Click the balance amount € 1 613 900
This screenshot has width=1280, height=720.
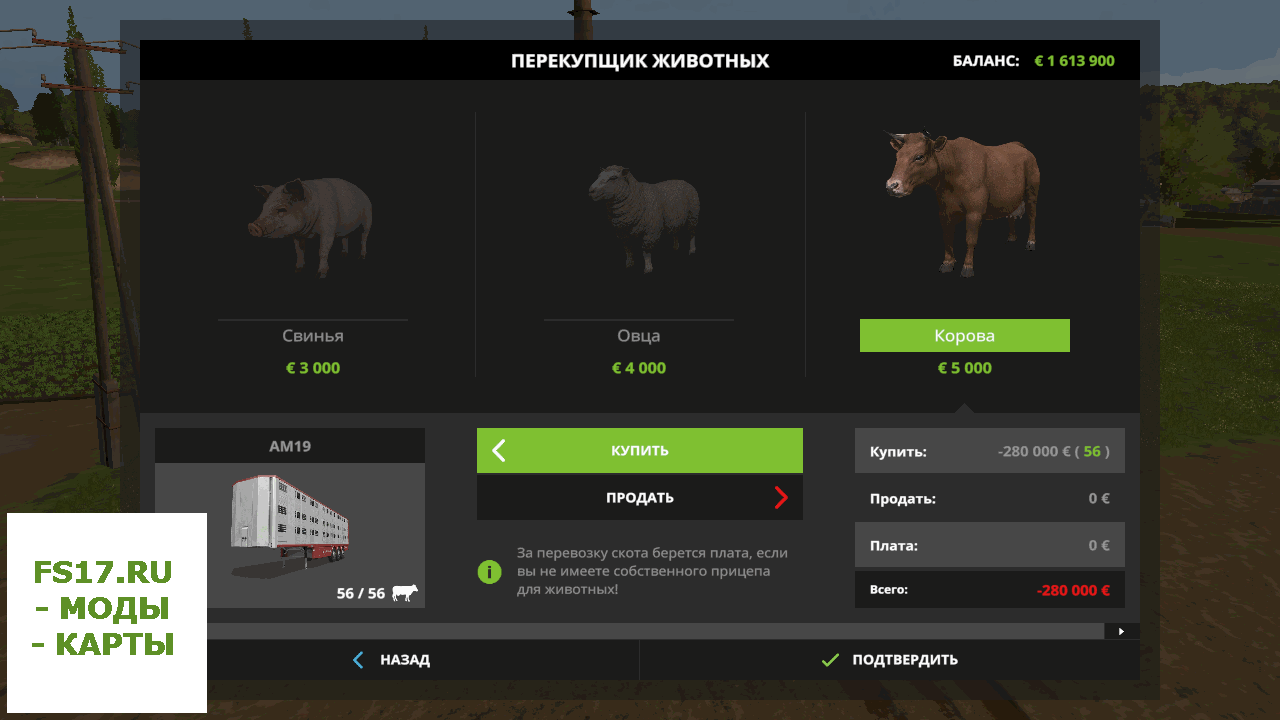1074,61
